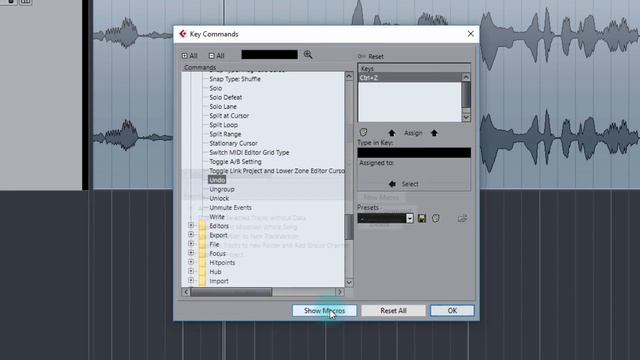Screen dimensions: 640x360
Task: Expand the Focus folder
Action: tap(191, 253)
